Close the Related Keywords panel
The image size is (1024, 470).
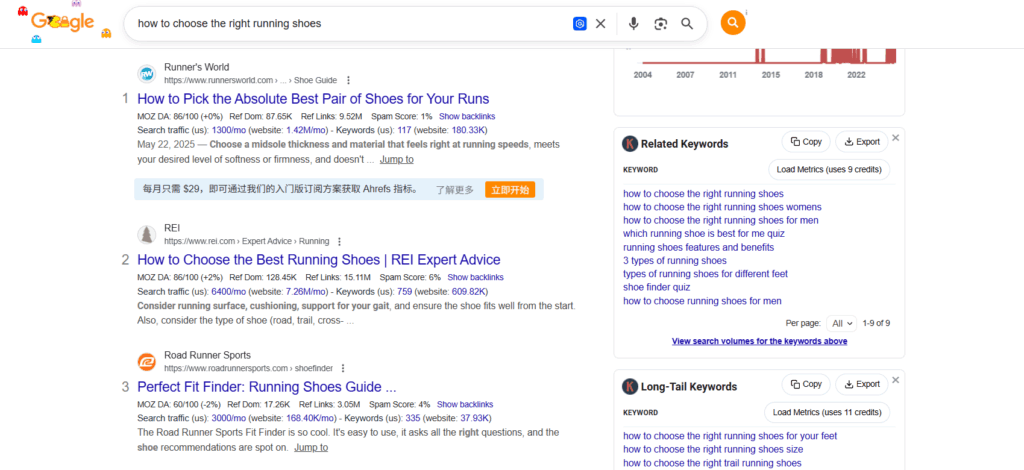[x=896, y=138]
